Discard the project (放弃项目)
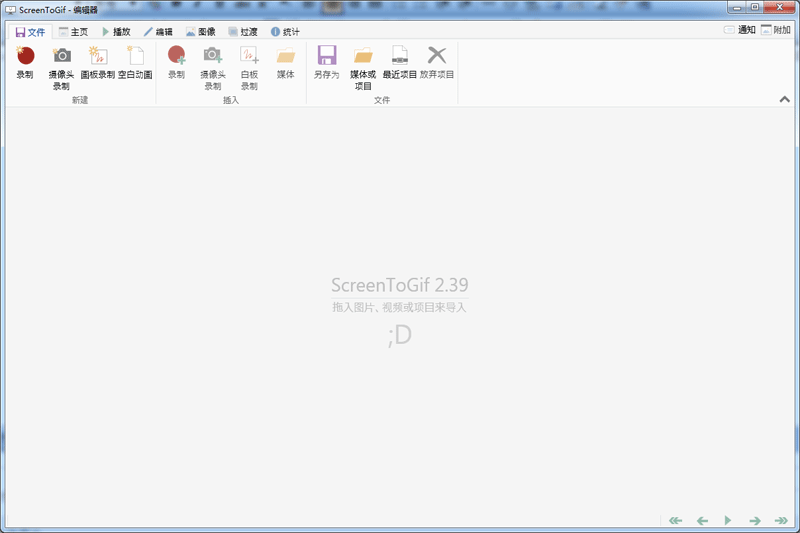This screenshot has width=800, height=533. pos(437,62)
